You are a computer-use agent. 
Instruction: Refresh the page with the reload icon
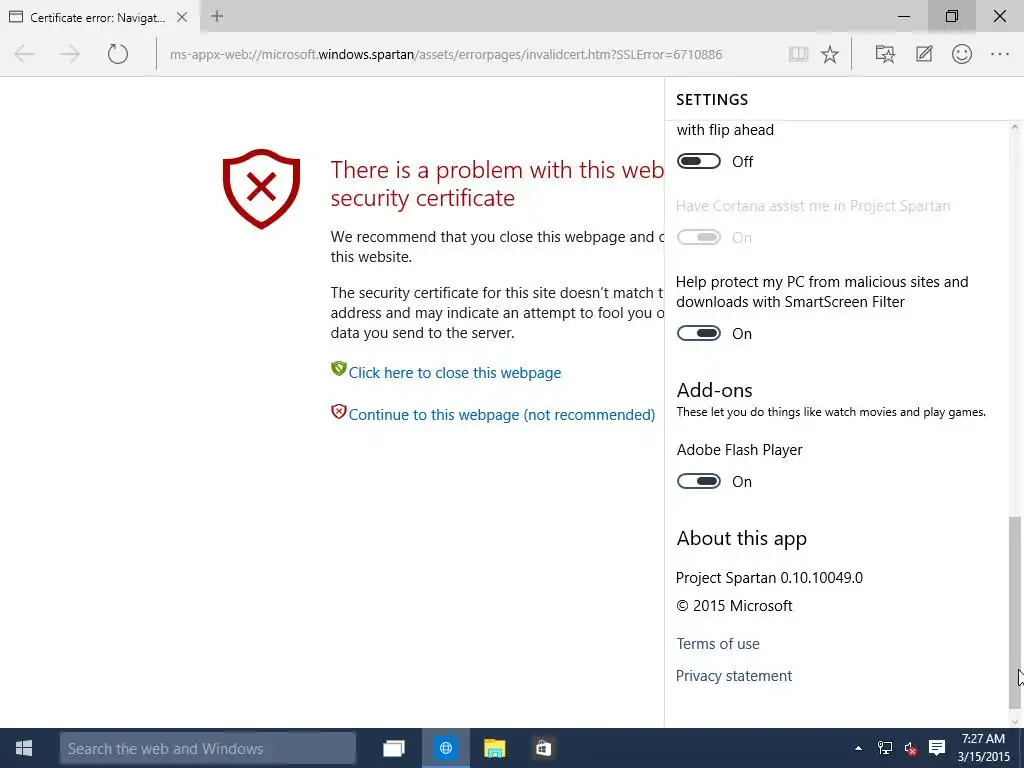[118, 54]
